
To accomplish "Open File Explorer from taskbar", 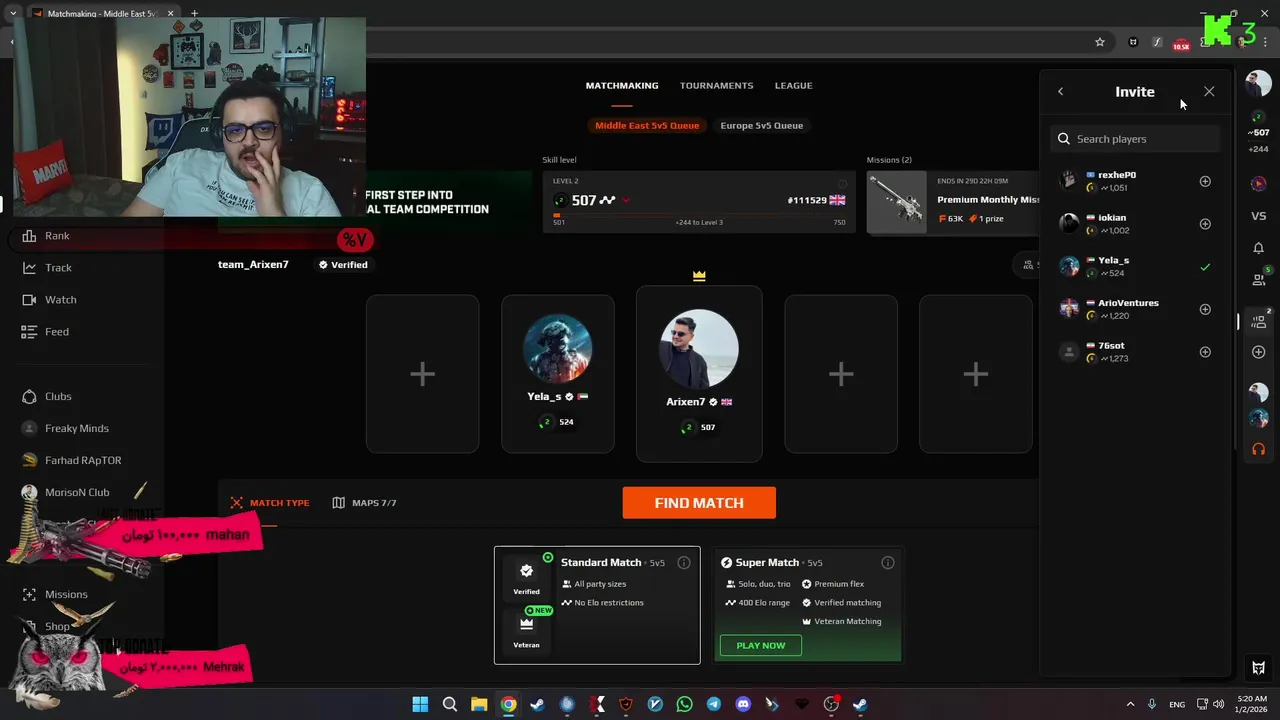I will tap(479, 704).
